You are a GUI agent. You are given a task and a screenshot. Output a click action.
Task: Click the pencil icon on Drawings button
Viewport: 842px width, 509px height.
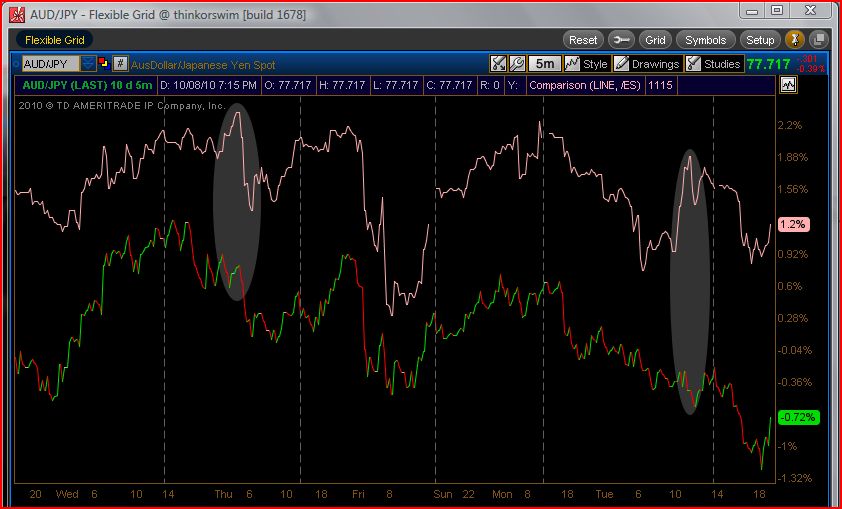621,64
